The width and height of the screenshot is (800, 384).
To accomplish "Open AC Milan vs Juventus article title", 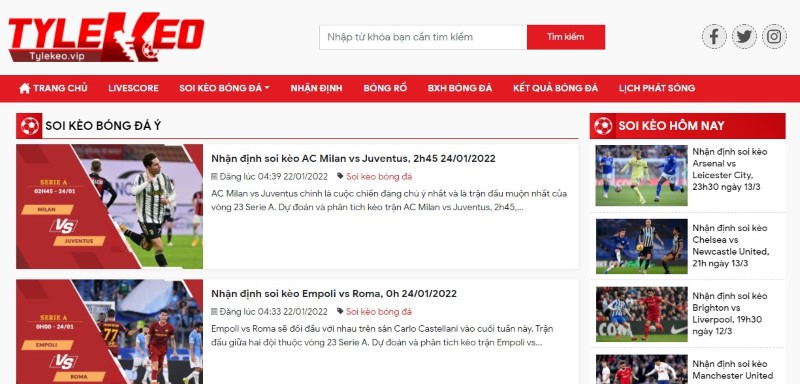I will (x=353, y=159).
